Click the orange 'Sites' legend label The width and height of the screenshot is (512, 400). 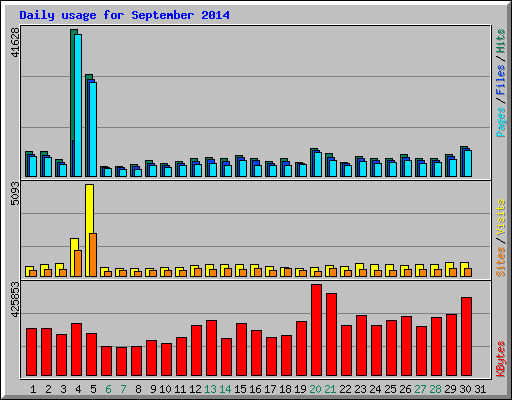click(501, 262)
